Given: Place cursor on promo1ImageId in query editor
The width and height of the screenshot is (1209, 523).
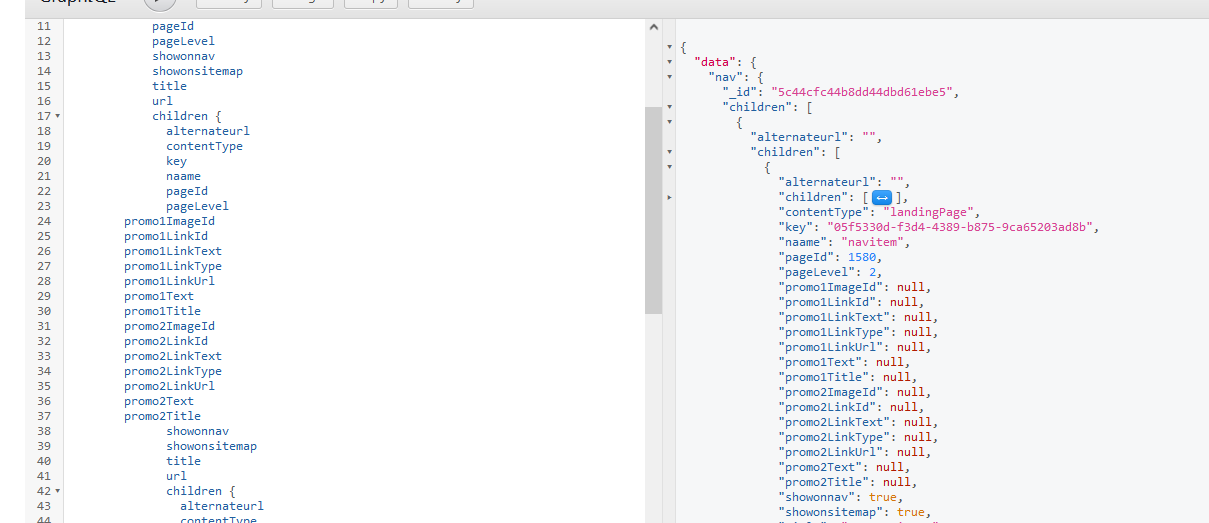Looking at the screenshot, I should click(169, 221).
